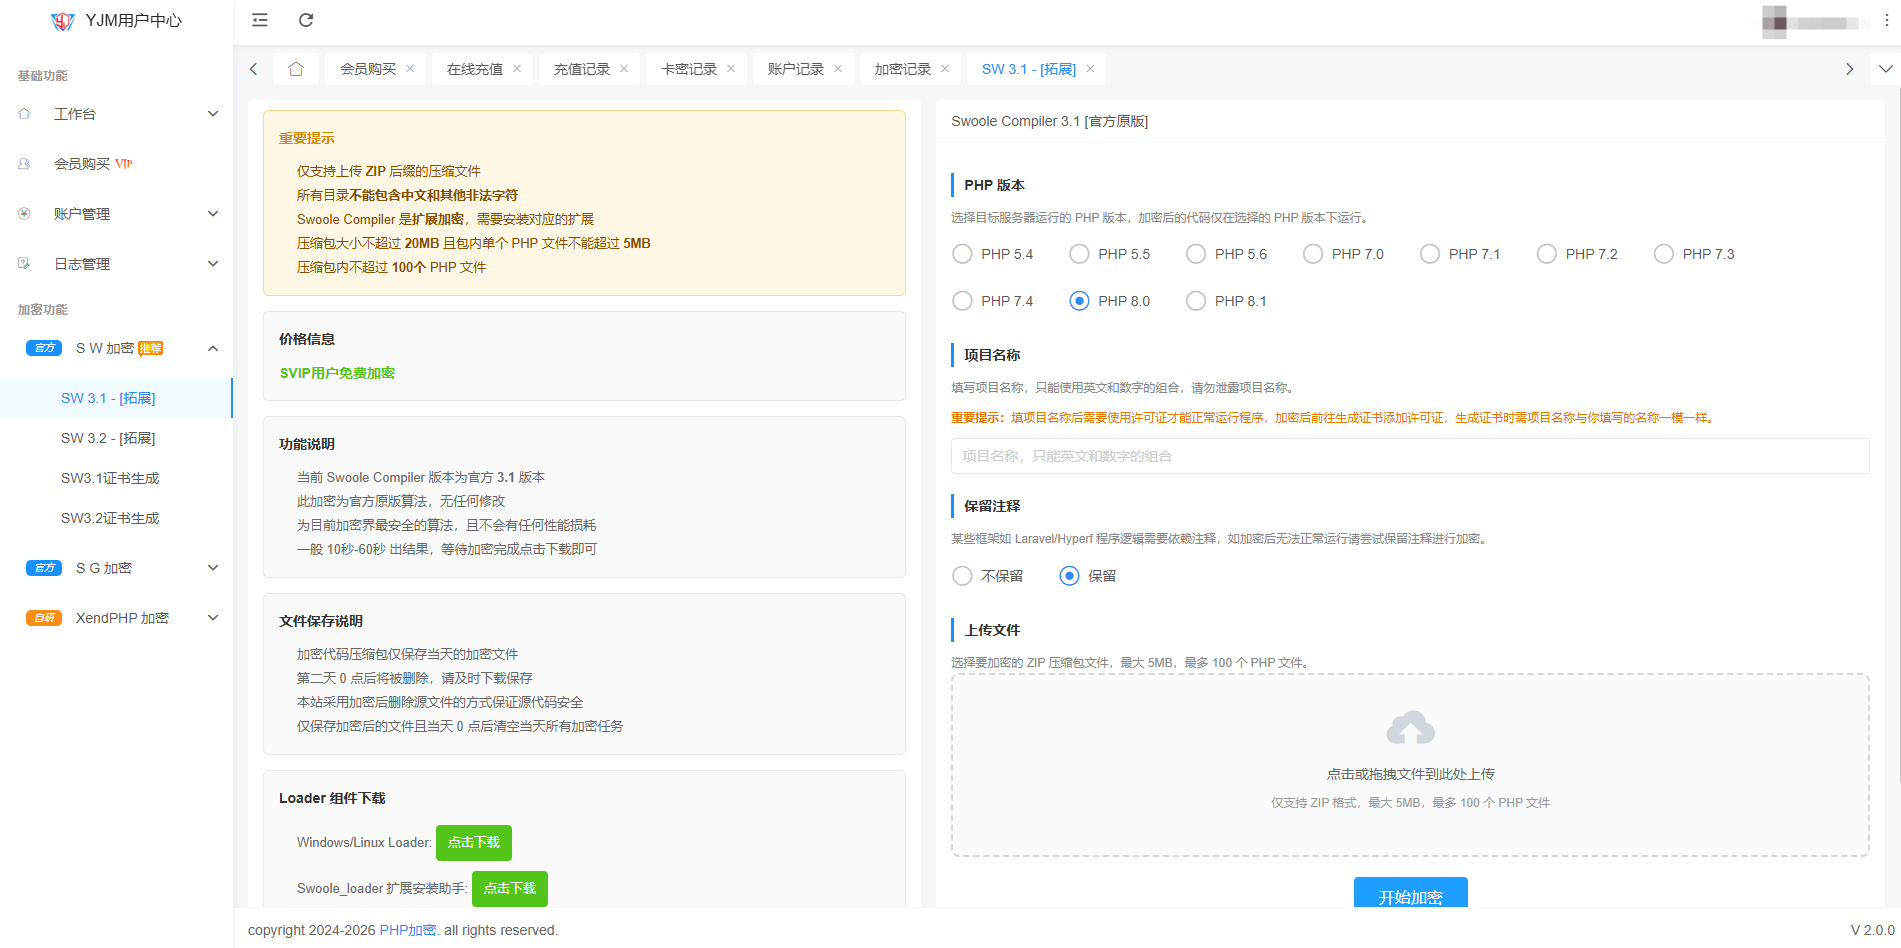
Task: Open the PHP加密 footer link
Action: click(408, 930)
